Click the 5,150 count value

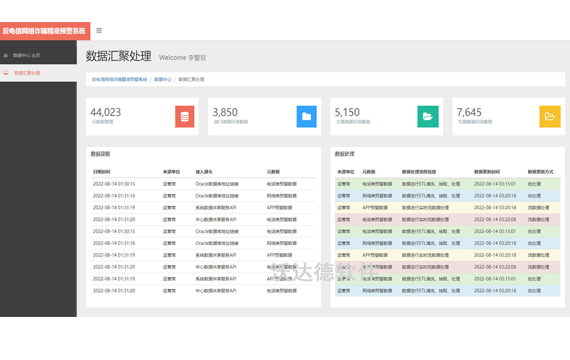click(x=347, y=112)
